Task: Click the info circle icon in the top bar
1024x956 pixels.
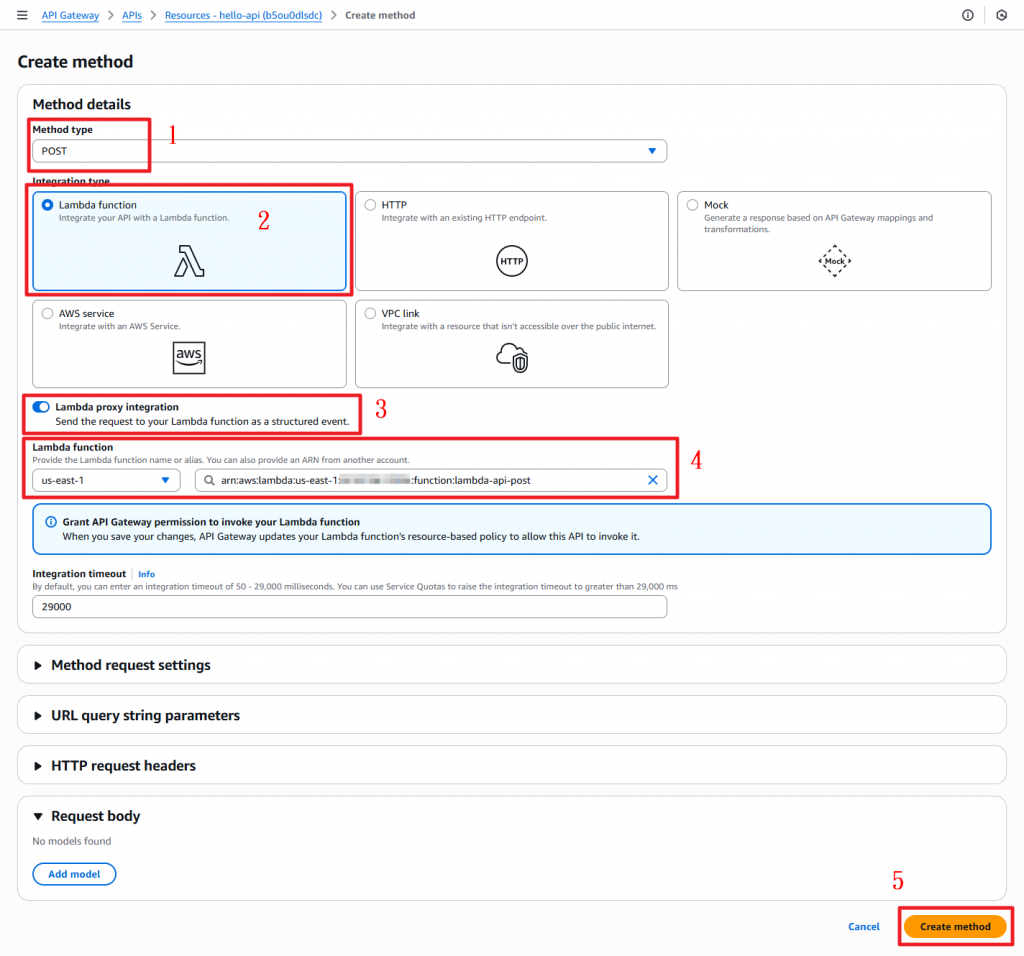Action: point(967,15)
